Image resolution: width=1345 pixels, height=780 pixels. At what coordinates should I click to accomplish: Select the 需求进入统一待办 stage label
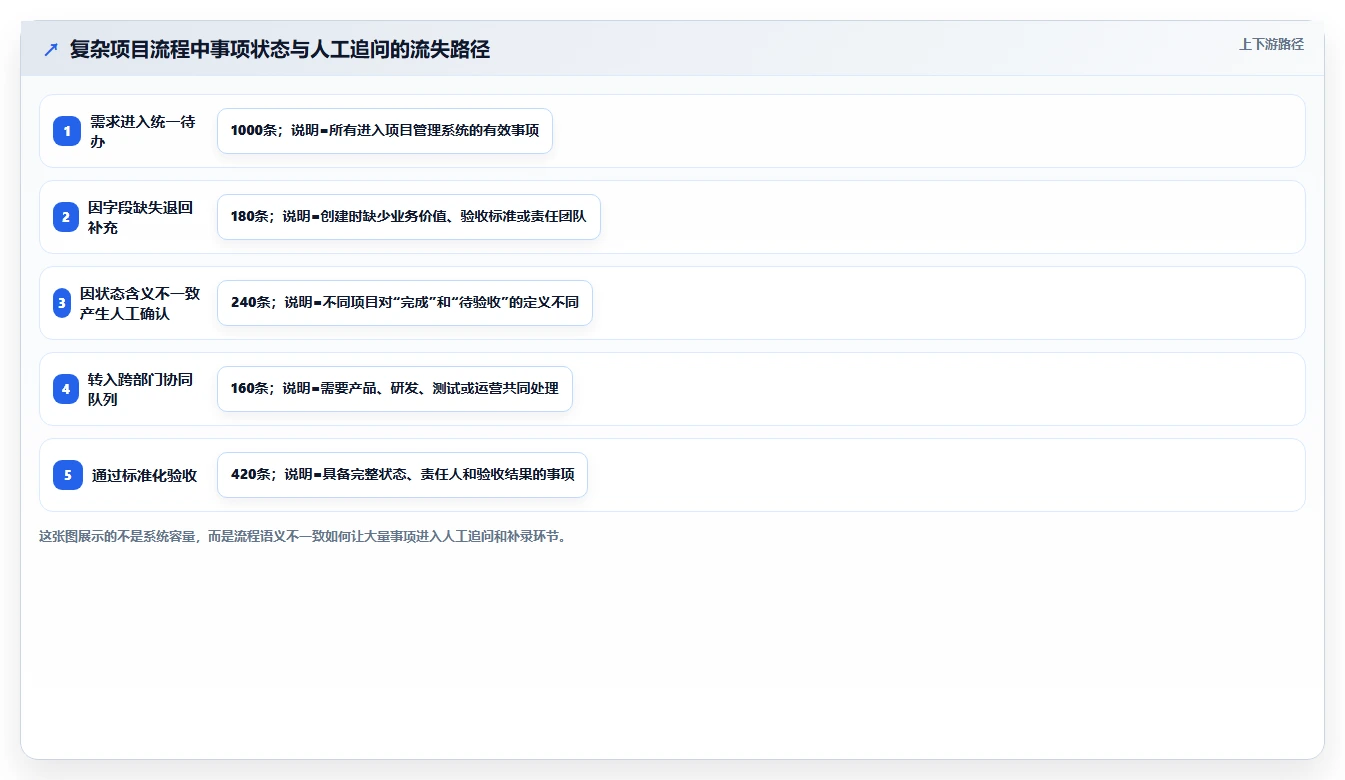(x=143, y=131)
